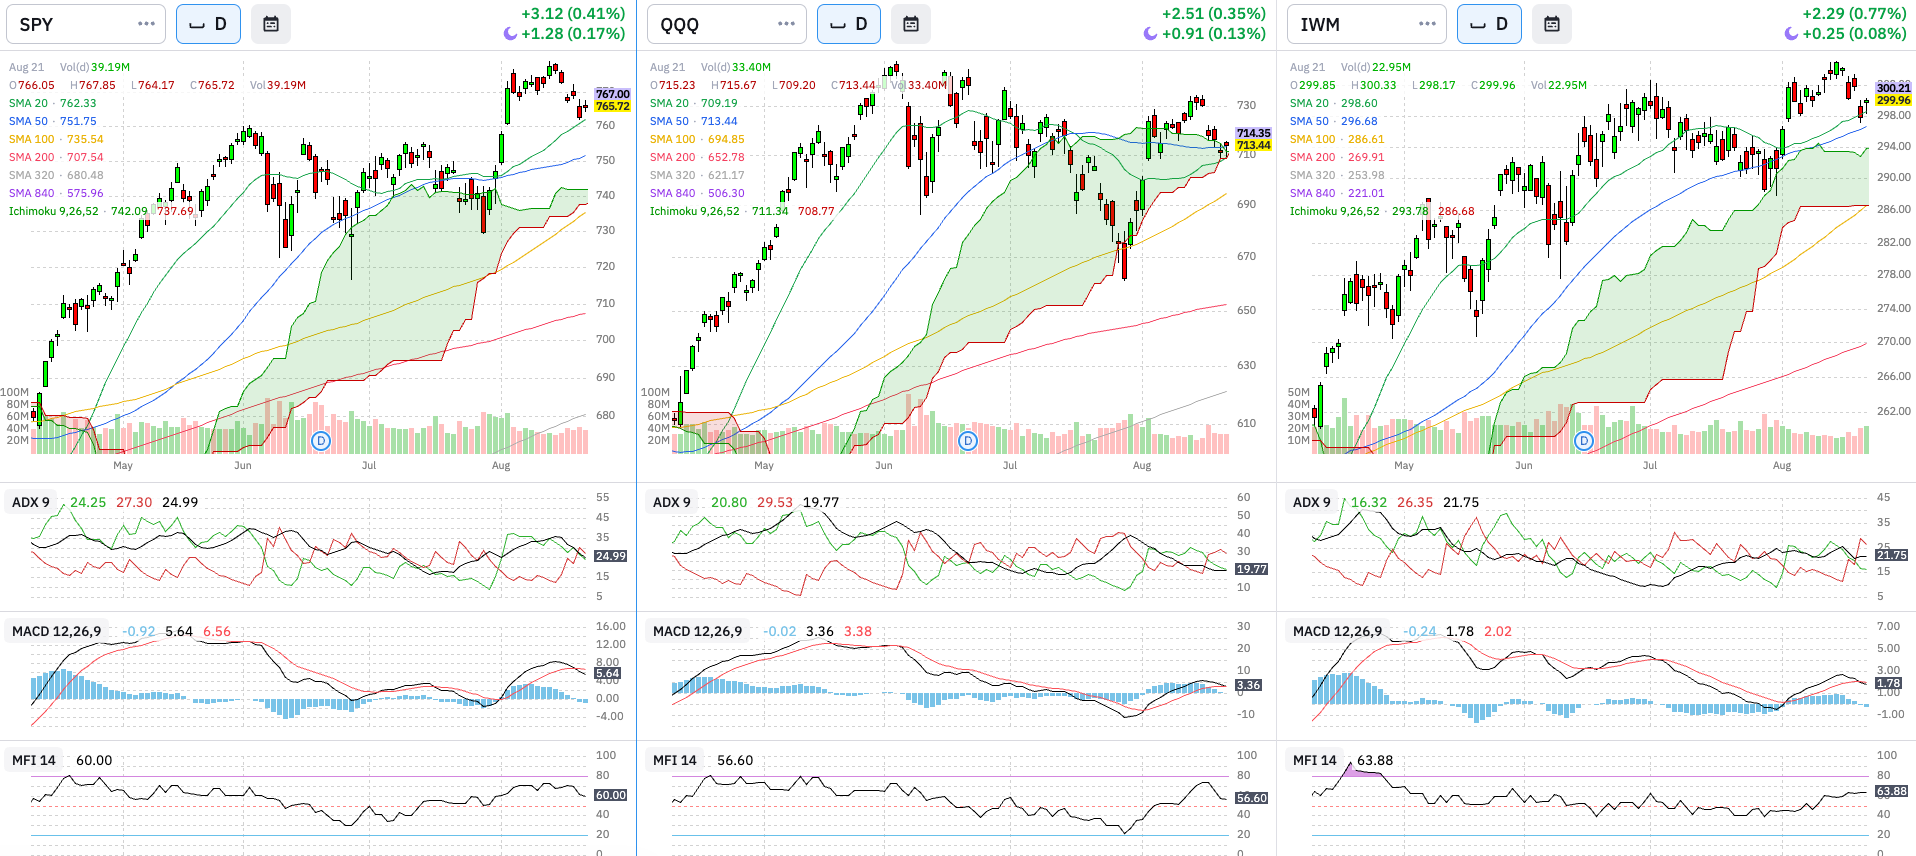Select the SMA 100 286.61 legend on IWM
This screenshot has height=856, width=1916.
pyautogui.click(x=1337, y=139)
